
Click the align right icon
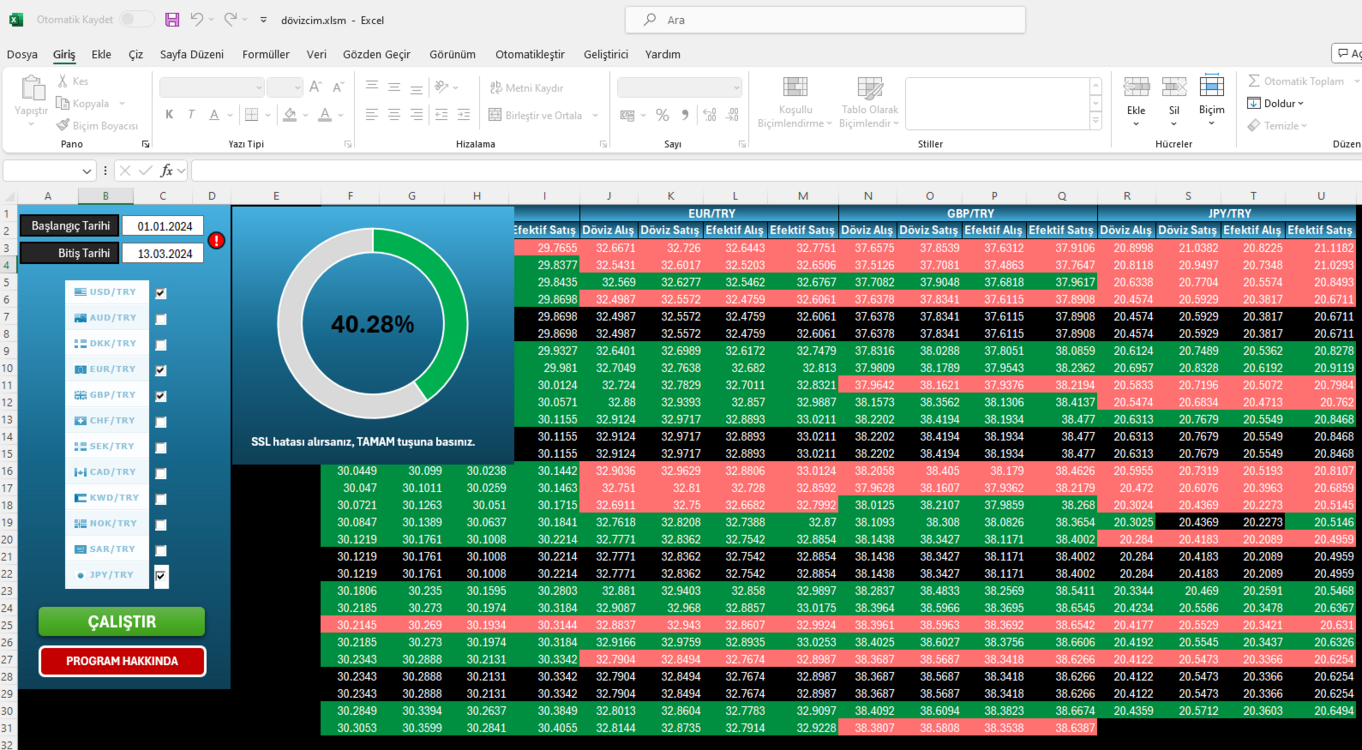tap(416, 115)
